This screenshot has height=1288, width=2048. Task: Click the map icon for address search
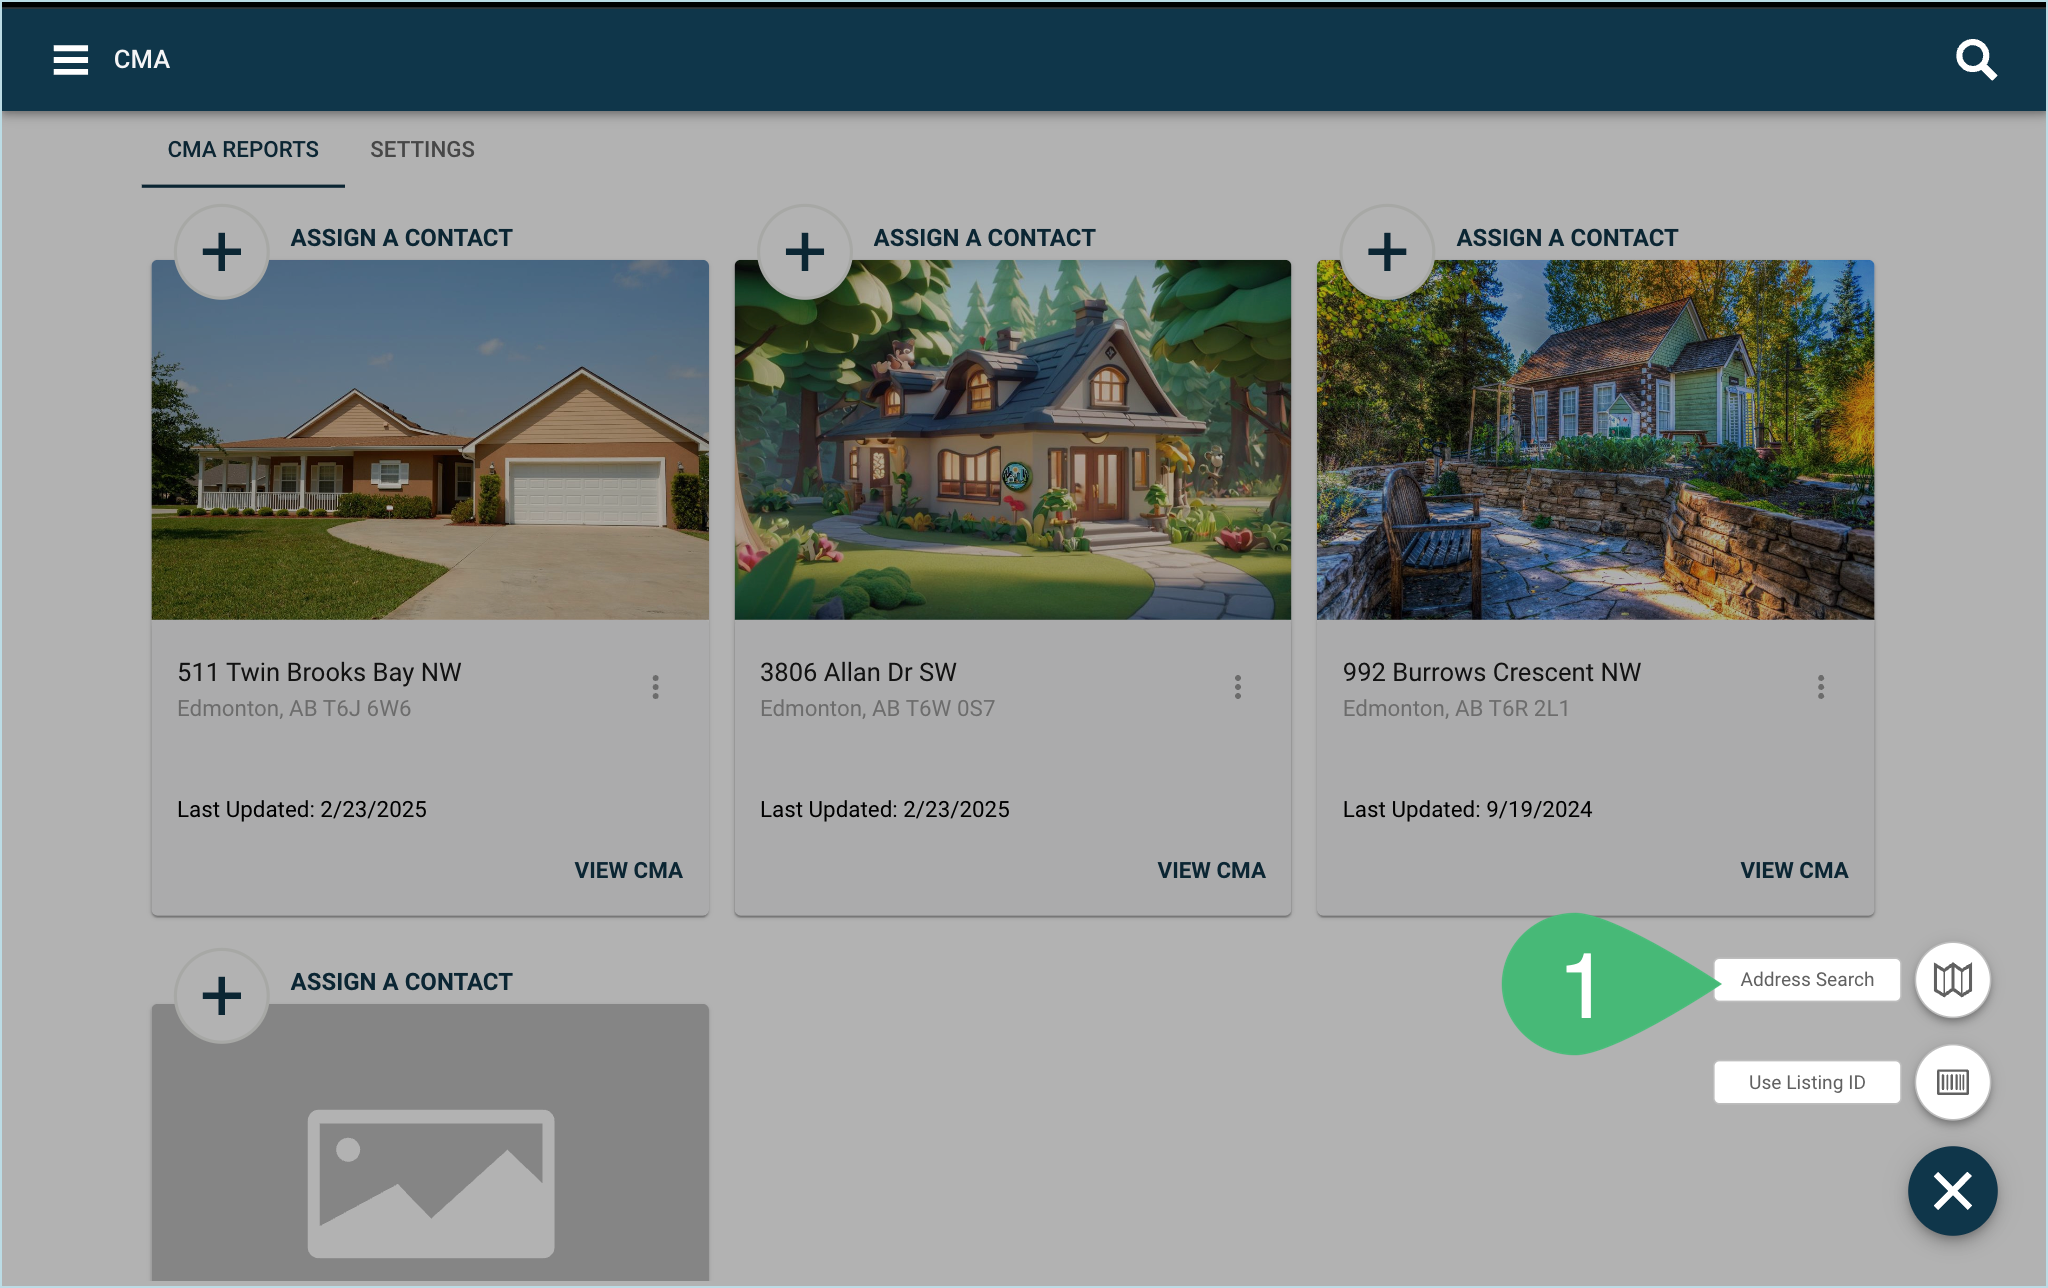pyautogui.click(x=1952, y=980)
